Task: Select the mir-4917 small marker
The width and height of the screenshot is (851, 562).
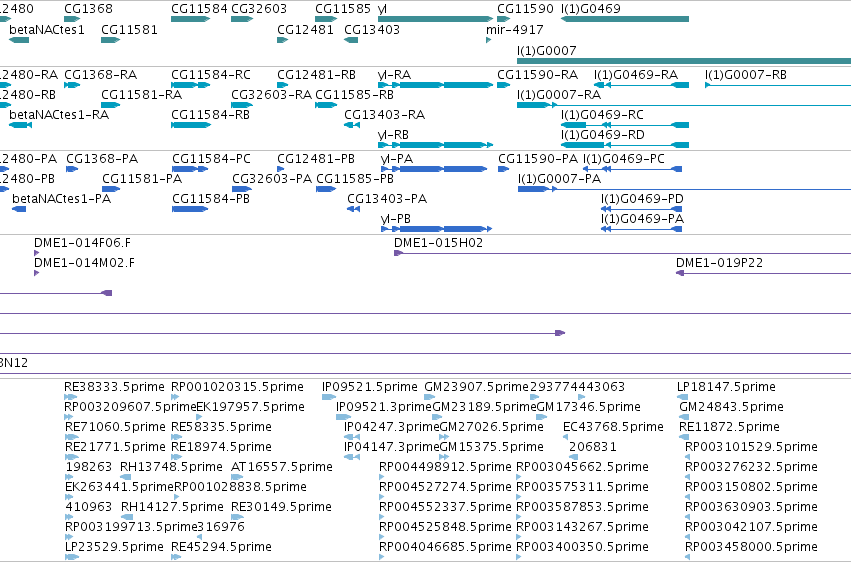Action: pyautogui.click(x=488, y=40)
